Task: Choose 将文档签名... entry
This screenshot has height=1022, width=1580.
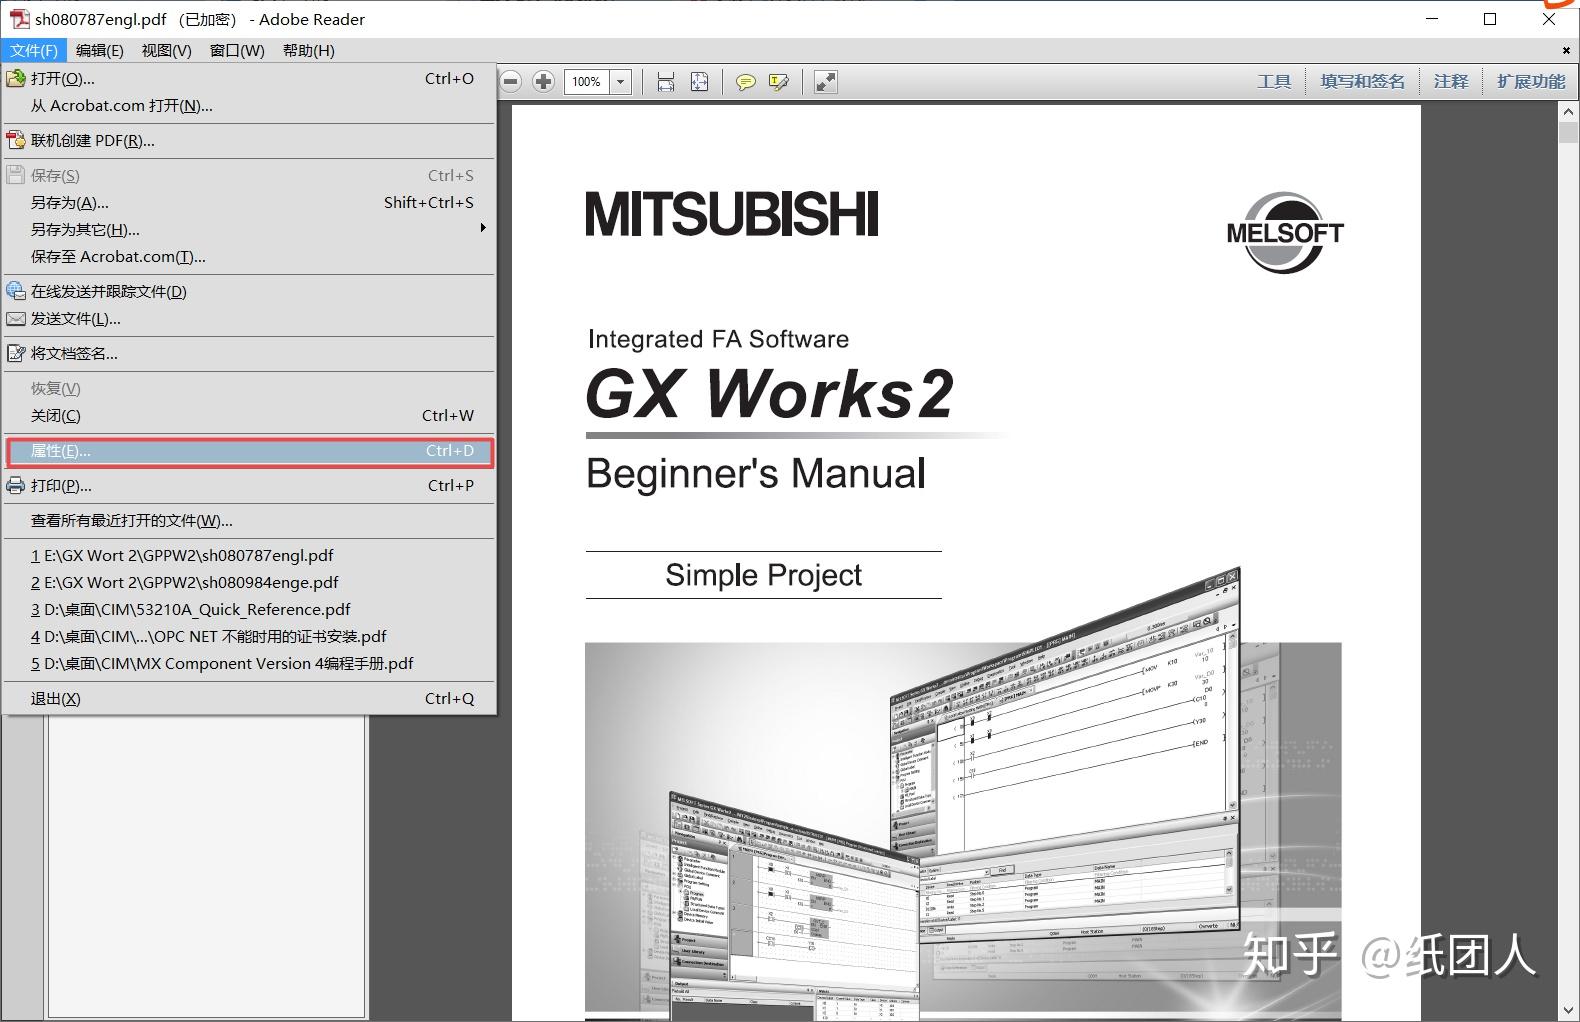Action: click(249, 353)
